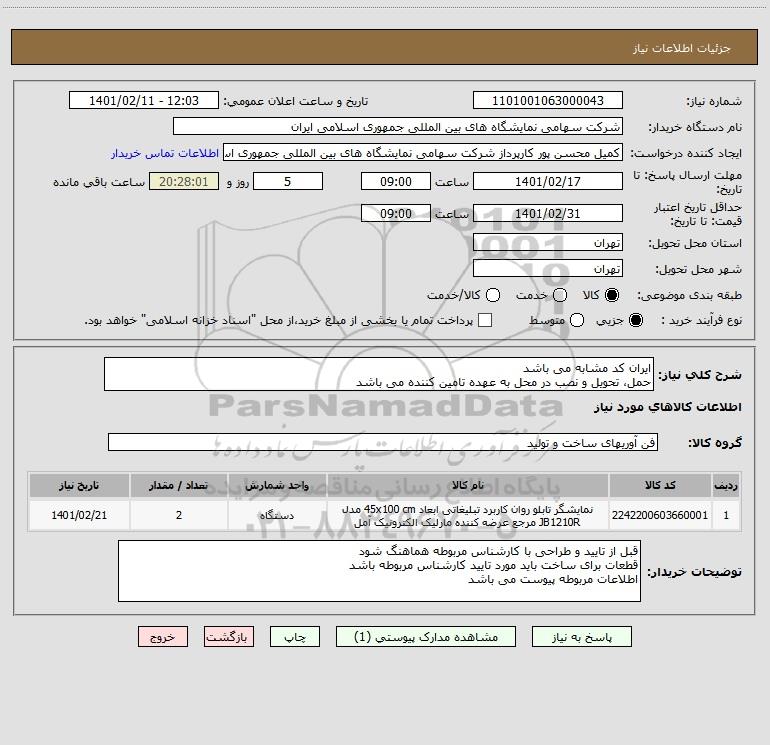Click the ایجاد کننده درخواست field
770x745 pixels.
(423, 153)
